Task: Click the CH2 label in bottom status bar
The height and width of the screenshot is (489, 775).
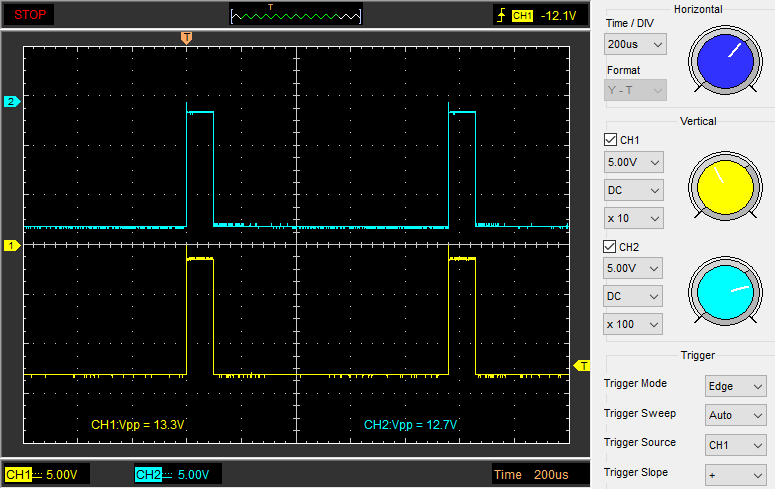Action: (x=148, y=474)
